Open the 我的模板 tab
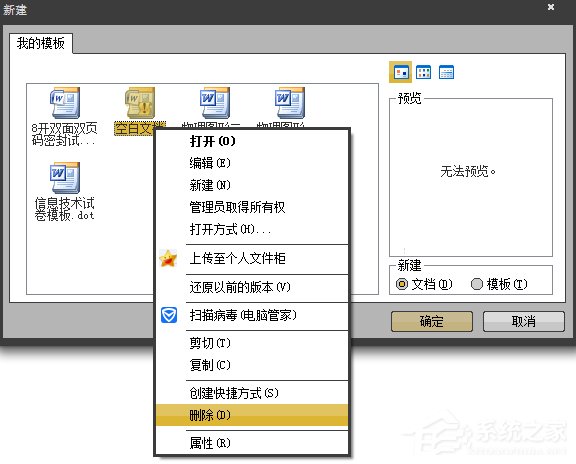576x464 pixels. tap(40, 43)
